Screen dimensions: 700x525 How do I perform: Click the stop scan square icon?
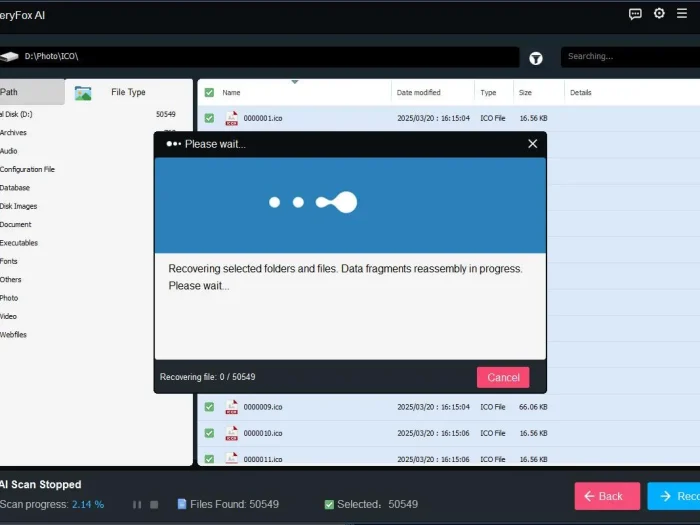(x=154, y=504)
